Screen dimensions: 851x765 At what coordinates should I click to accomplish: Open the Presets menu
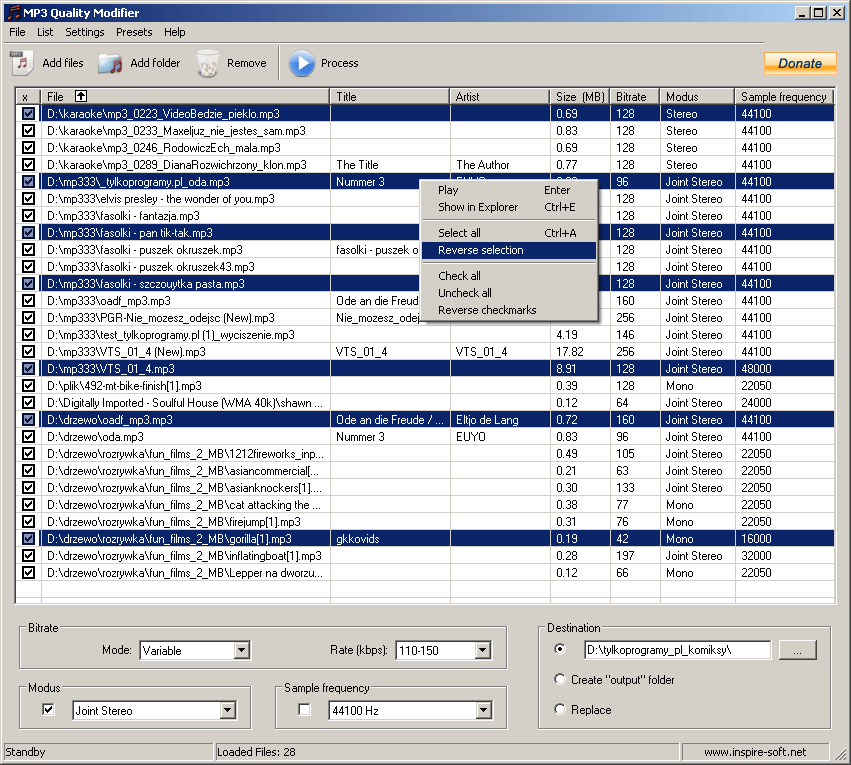pyautogui.click(x=133, y=32)
